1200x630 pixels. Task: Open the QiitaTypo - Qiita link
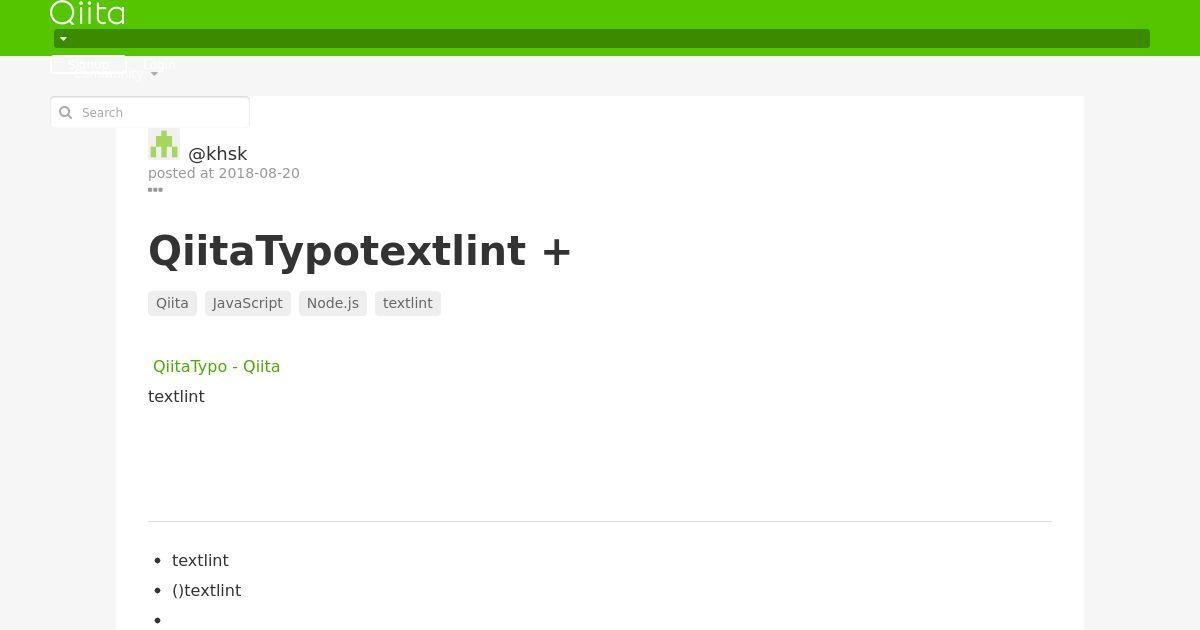[216, 366]
